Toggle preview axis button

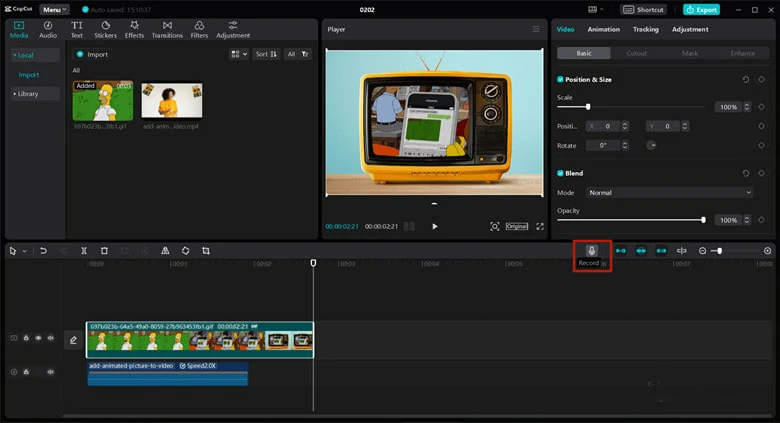[682, 251]
